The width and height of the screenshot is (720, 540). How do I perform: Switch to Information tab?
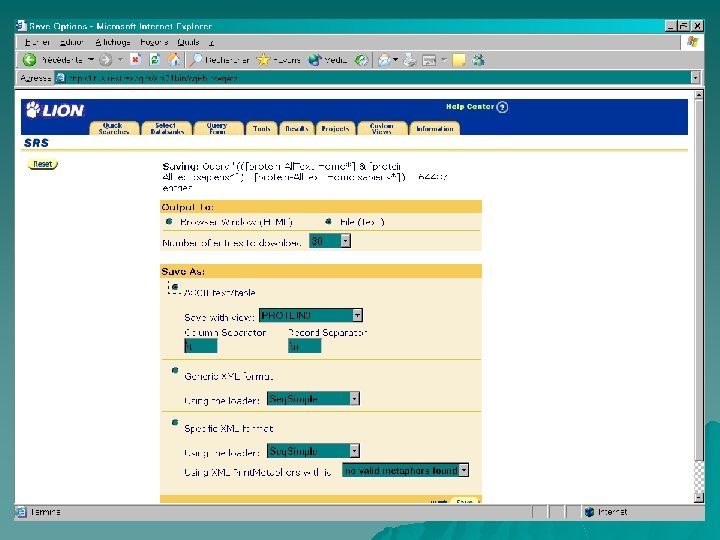pos(435,128)
